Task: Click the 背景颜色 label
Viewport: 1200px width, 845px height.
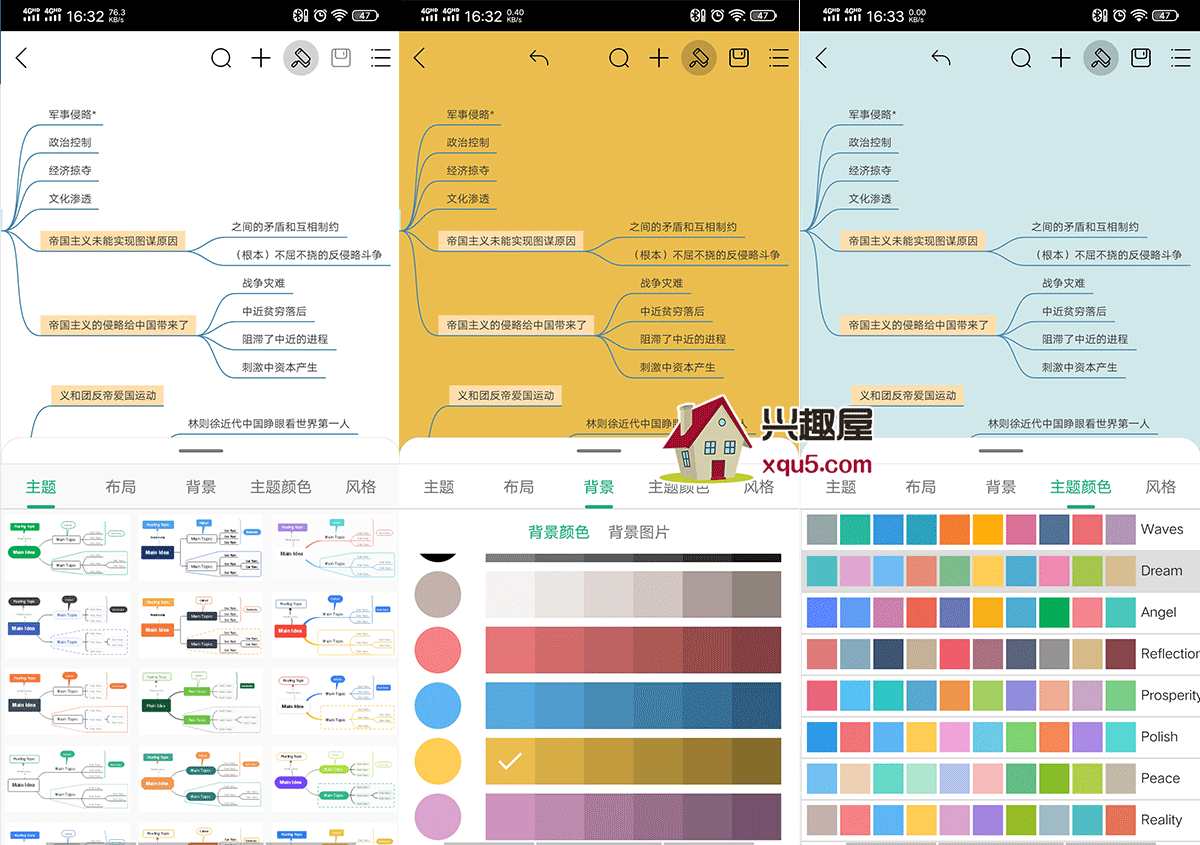Action: 559,532
